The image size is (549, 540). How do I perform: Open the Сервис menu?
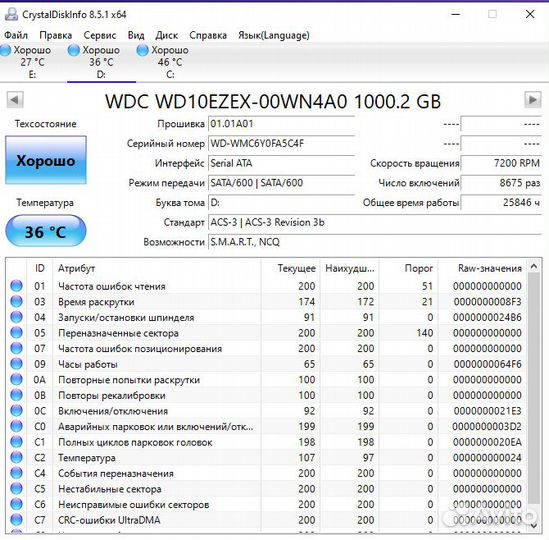(100, 35)
